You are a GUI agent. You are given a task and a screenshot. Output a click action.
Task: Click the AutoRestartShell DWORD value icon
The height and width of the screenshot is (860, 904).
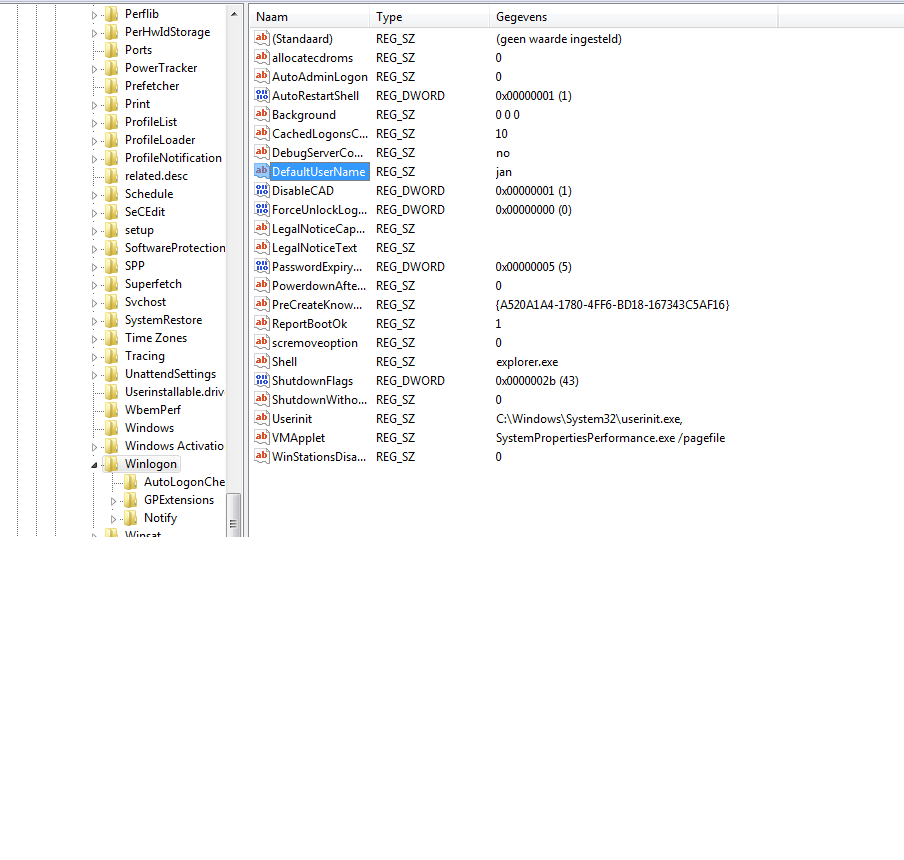pyautogui.click(x=262, y=96)
